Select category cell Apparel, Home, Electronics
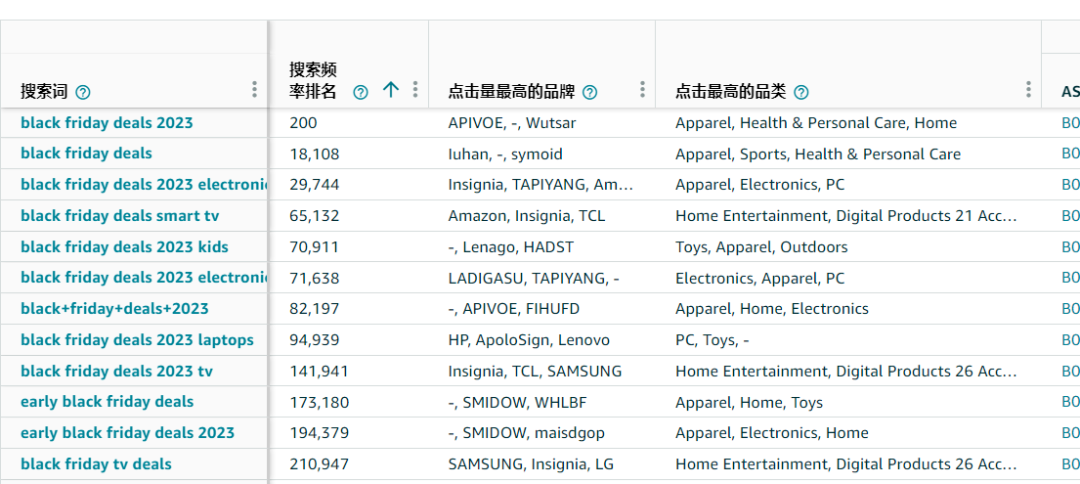This screenshot has width=1080, height=484. [x=771, y=309]
